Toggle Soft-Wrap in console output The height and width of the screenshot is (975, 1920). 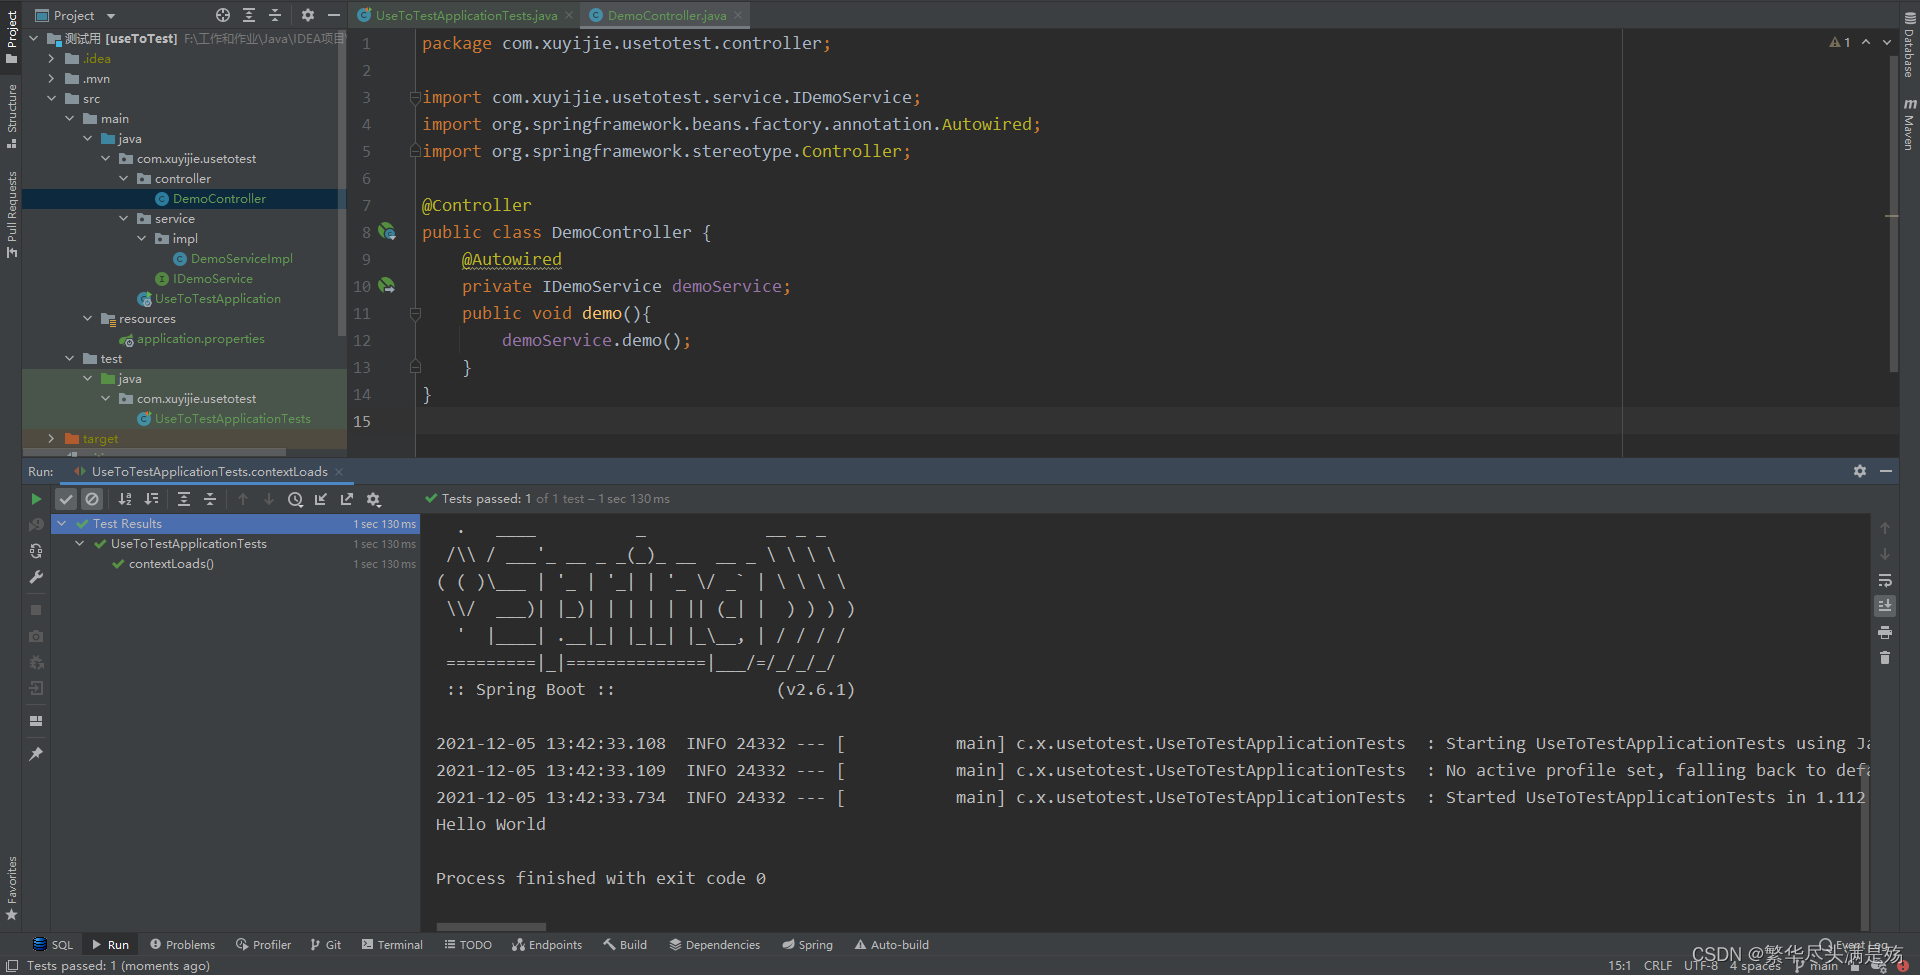(x=1885, y=580)
